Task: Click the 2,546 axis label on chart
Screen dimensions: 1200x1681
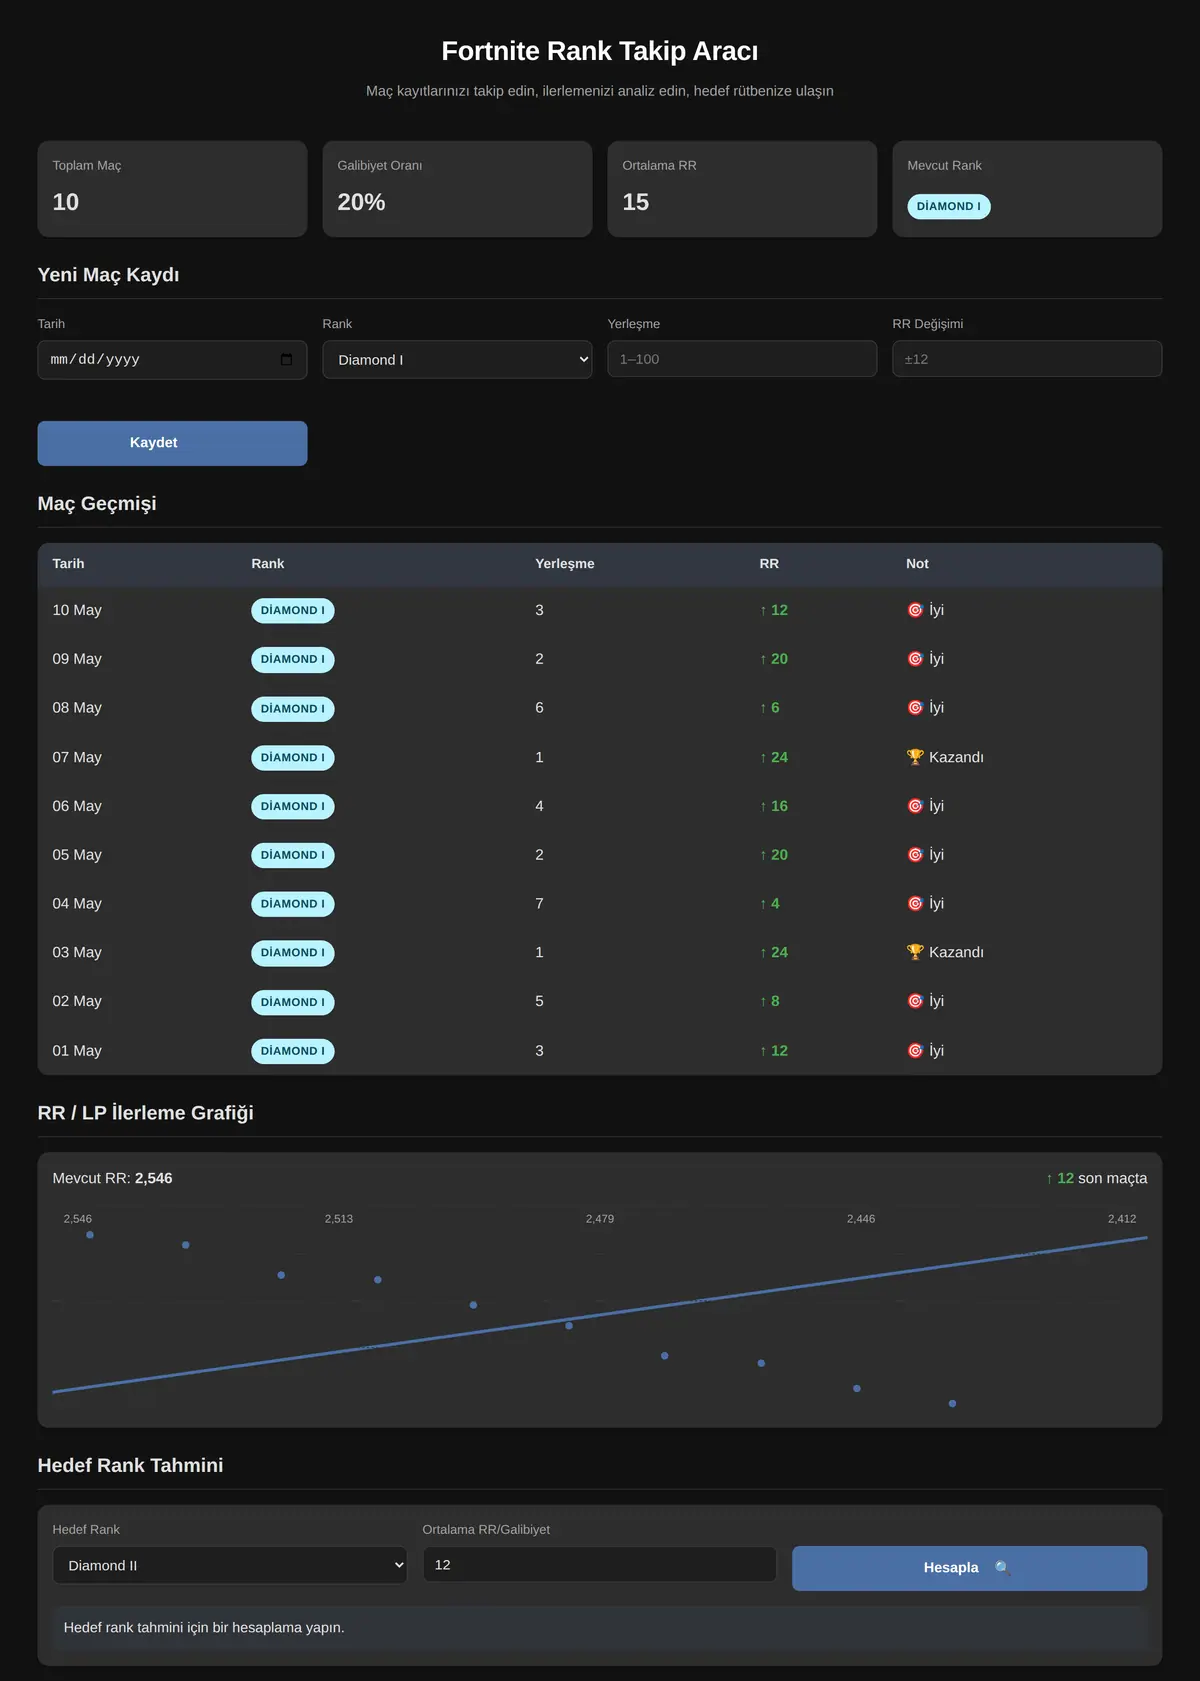Action: pyautogui.click(x=78, y=1219)
